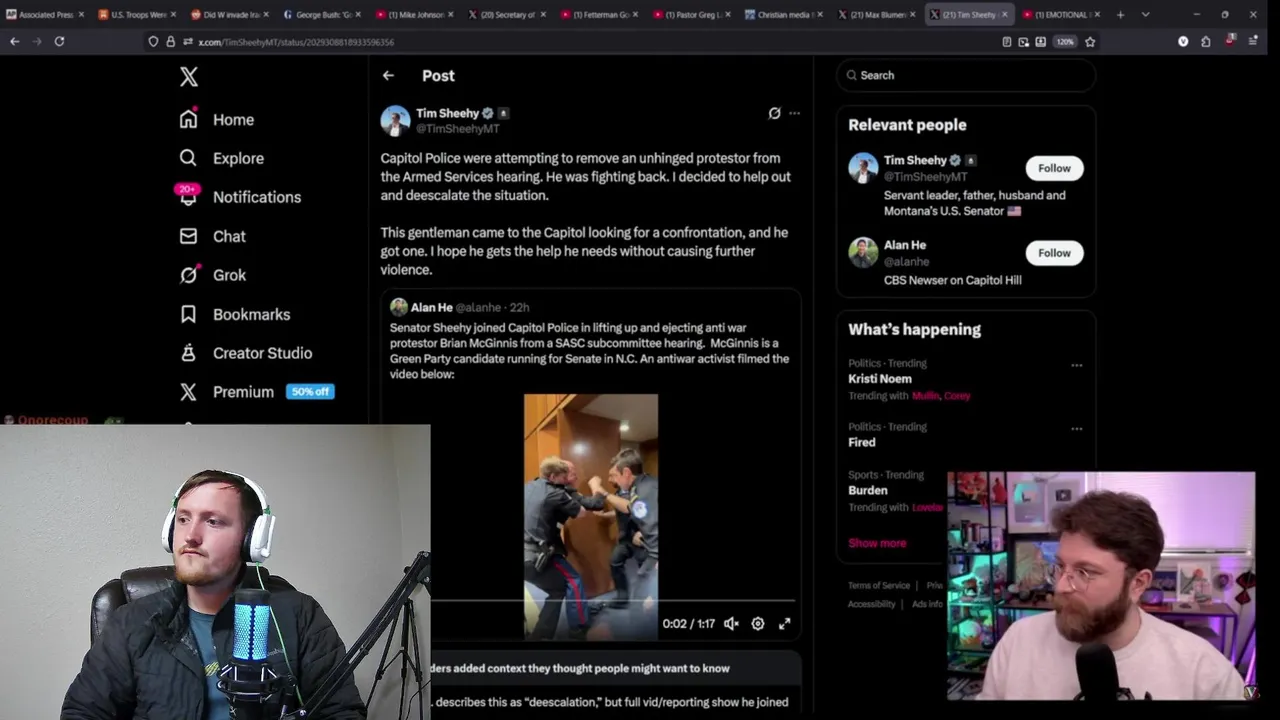Click the Premium X icon
This screenshot has width=1280, height=720.
point(188,392)
